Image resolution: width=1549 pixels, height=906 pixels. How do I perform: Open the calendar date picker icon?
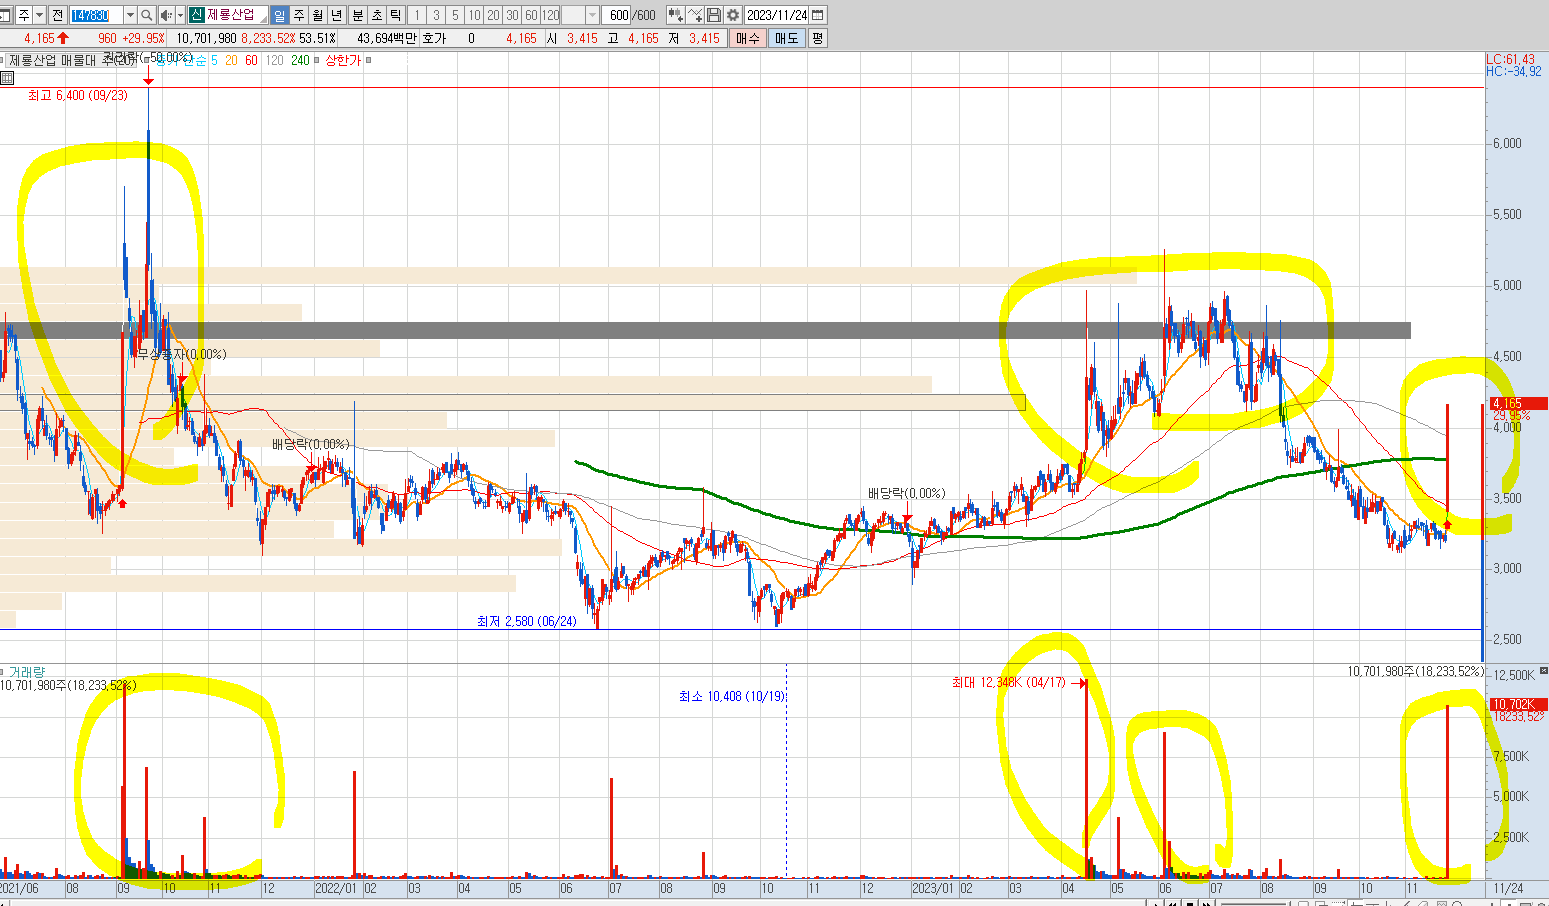[818, 15]
